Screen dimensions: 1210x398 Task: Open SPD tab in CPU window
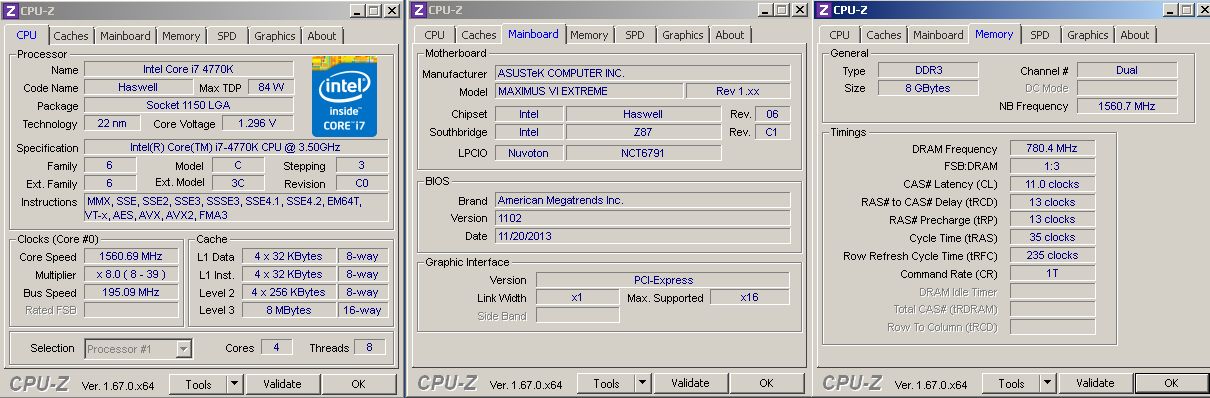point(227,36)
